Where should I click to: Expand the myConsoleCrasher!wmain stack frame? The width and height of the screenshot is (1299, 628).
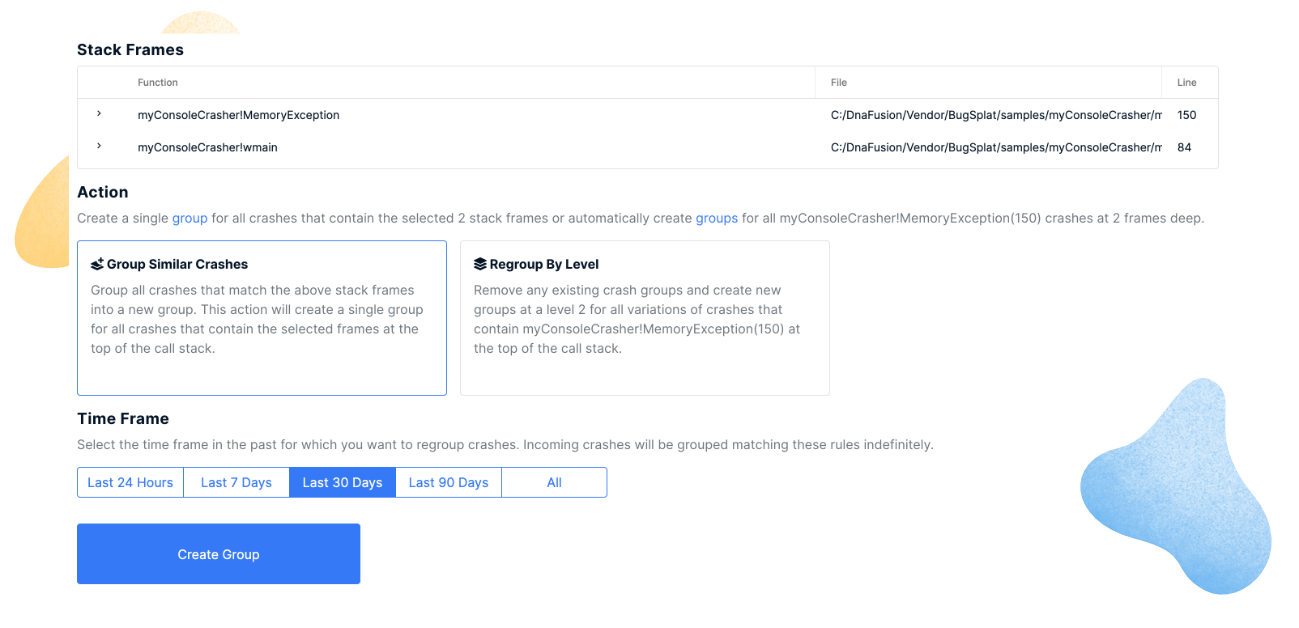coord(99,146)
